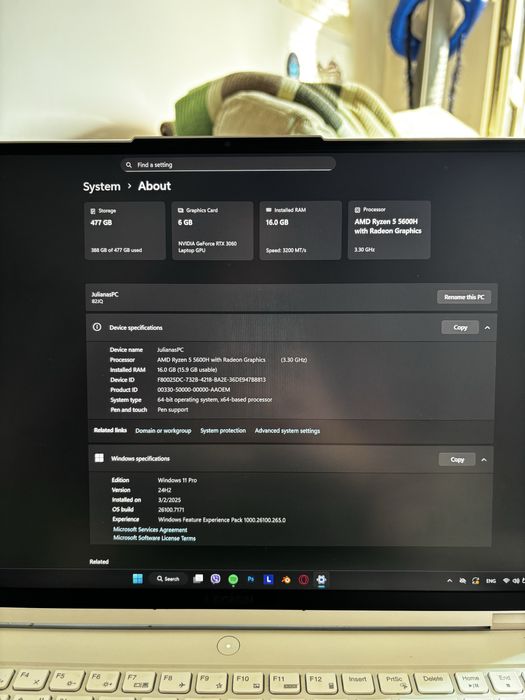The height and width of the screenshot is (700, 525).
Task: Copy the Device specifications
Action: coord(460,327)
